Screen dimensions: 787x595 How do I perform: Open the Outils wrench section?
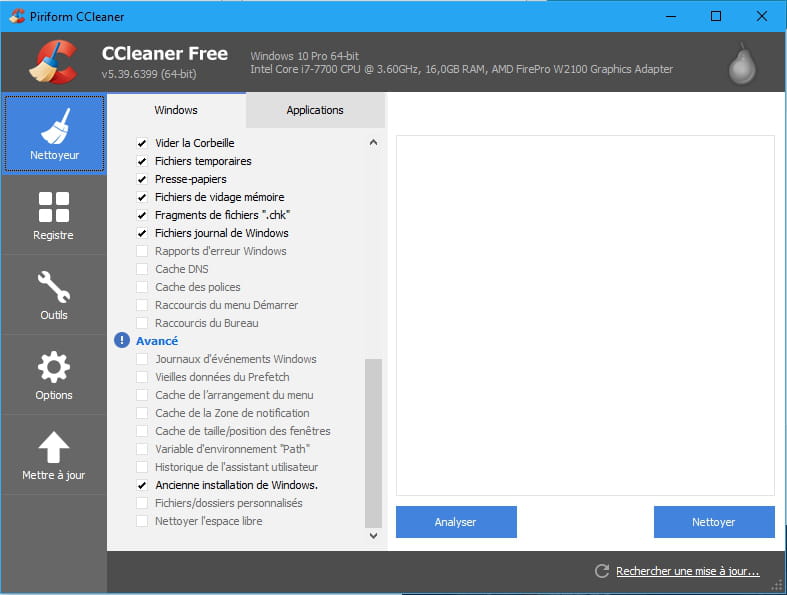[x=54, y=295]
